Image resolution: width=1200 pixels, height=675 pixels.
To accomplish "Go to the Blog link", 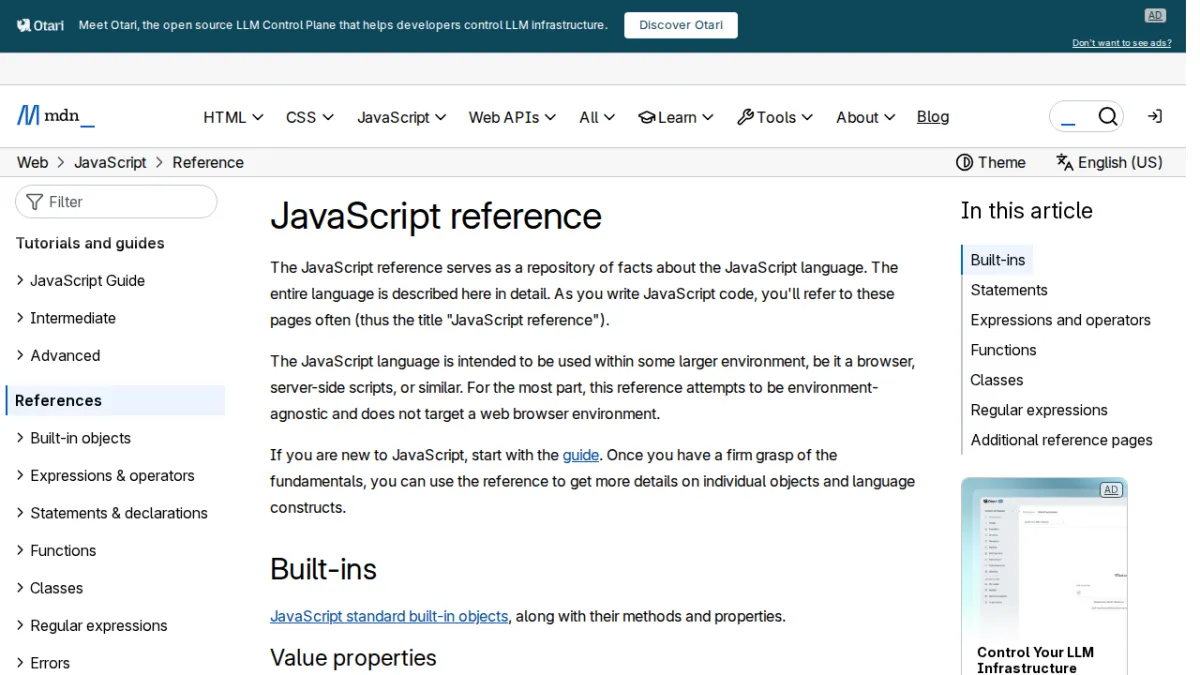I will [x=933, y=117].
